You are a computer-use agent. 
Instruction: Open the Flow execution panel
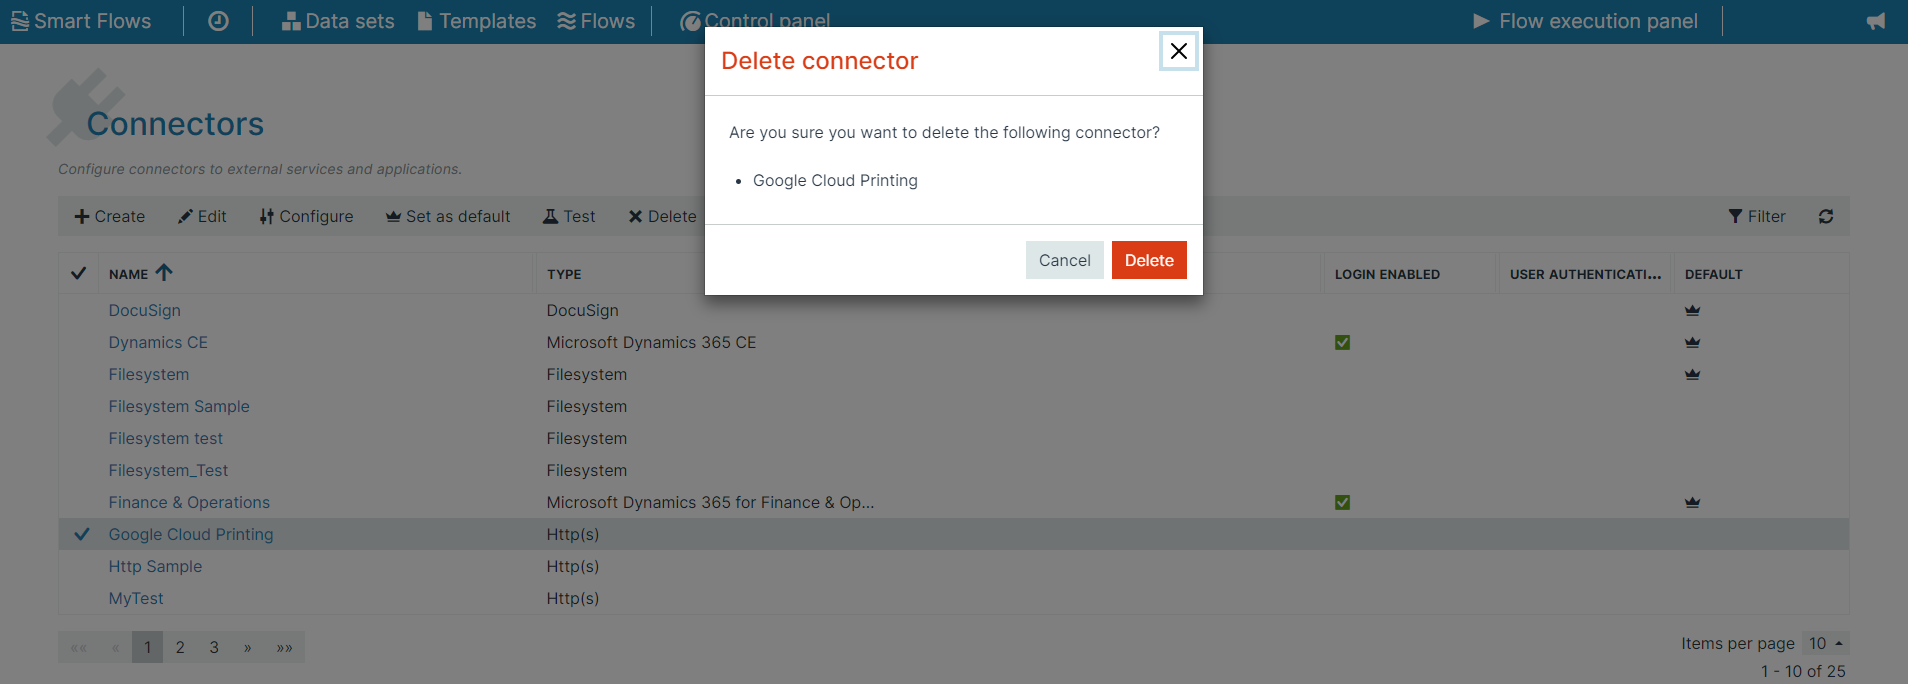tap(1586, 21)
